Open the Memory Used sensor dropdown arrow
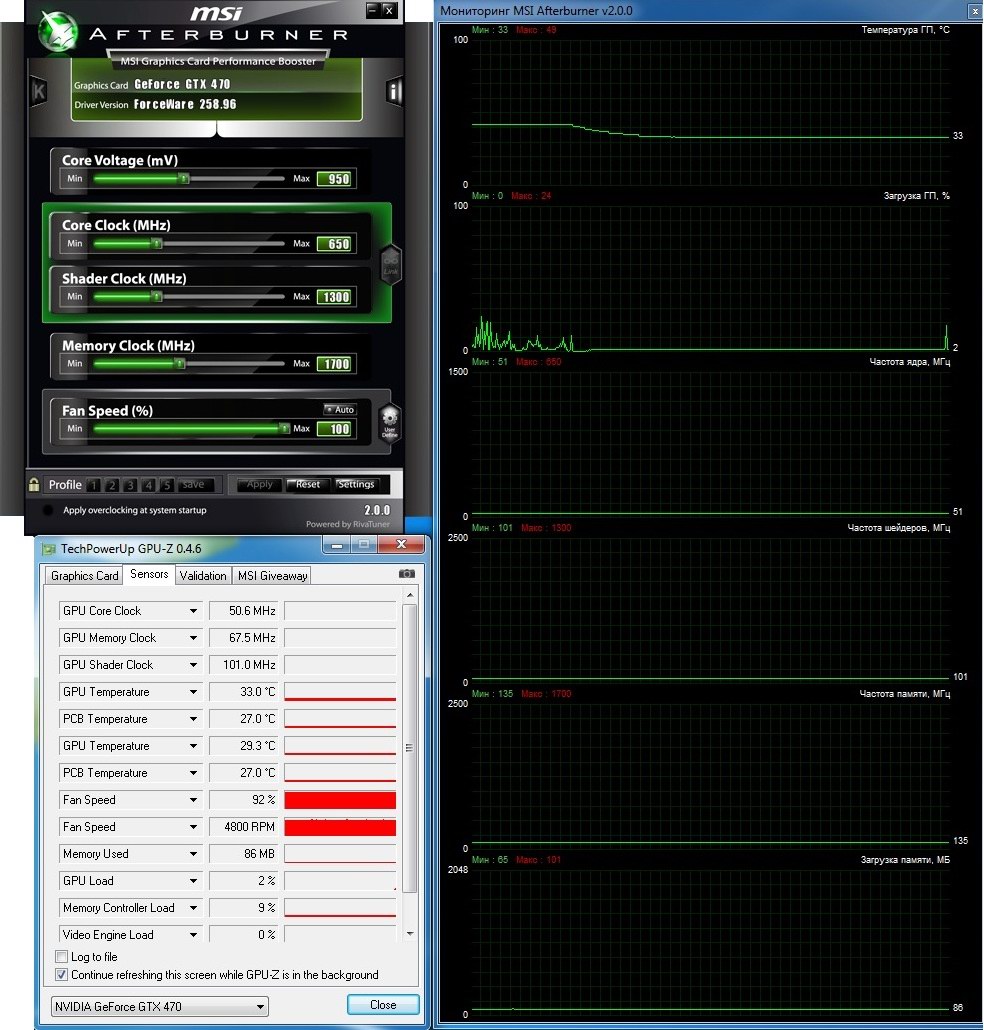The height and width of the screenshot is (1030, 984). (x=193, y=854)
